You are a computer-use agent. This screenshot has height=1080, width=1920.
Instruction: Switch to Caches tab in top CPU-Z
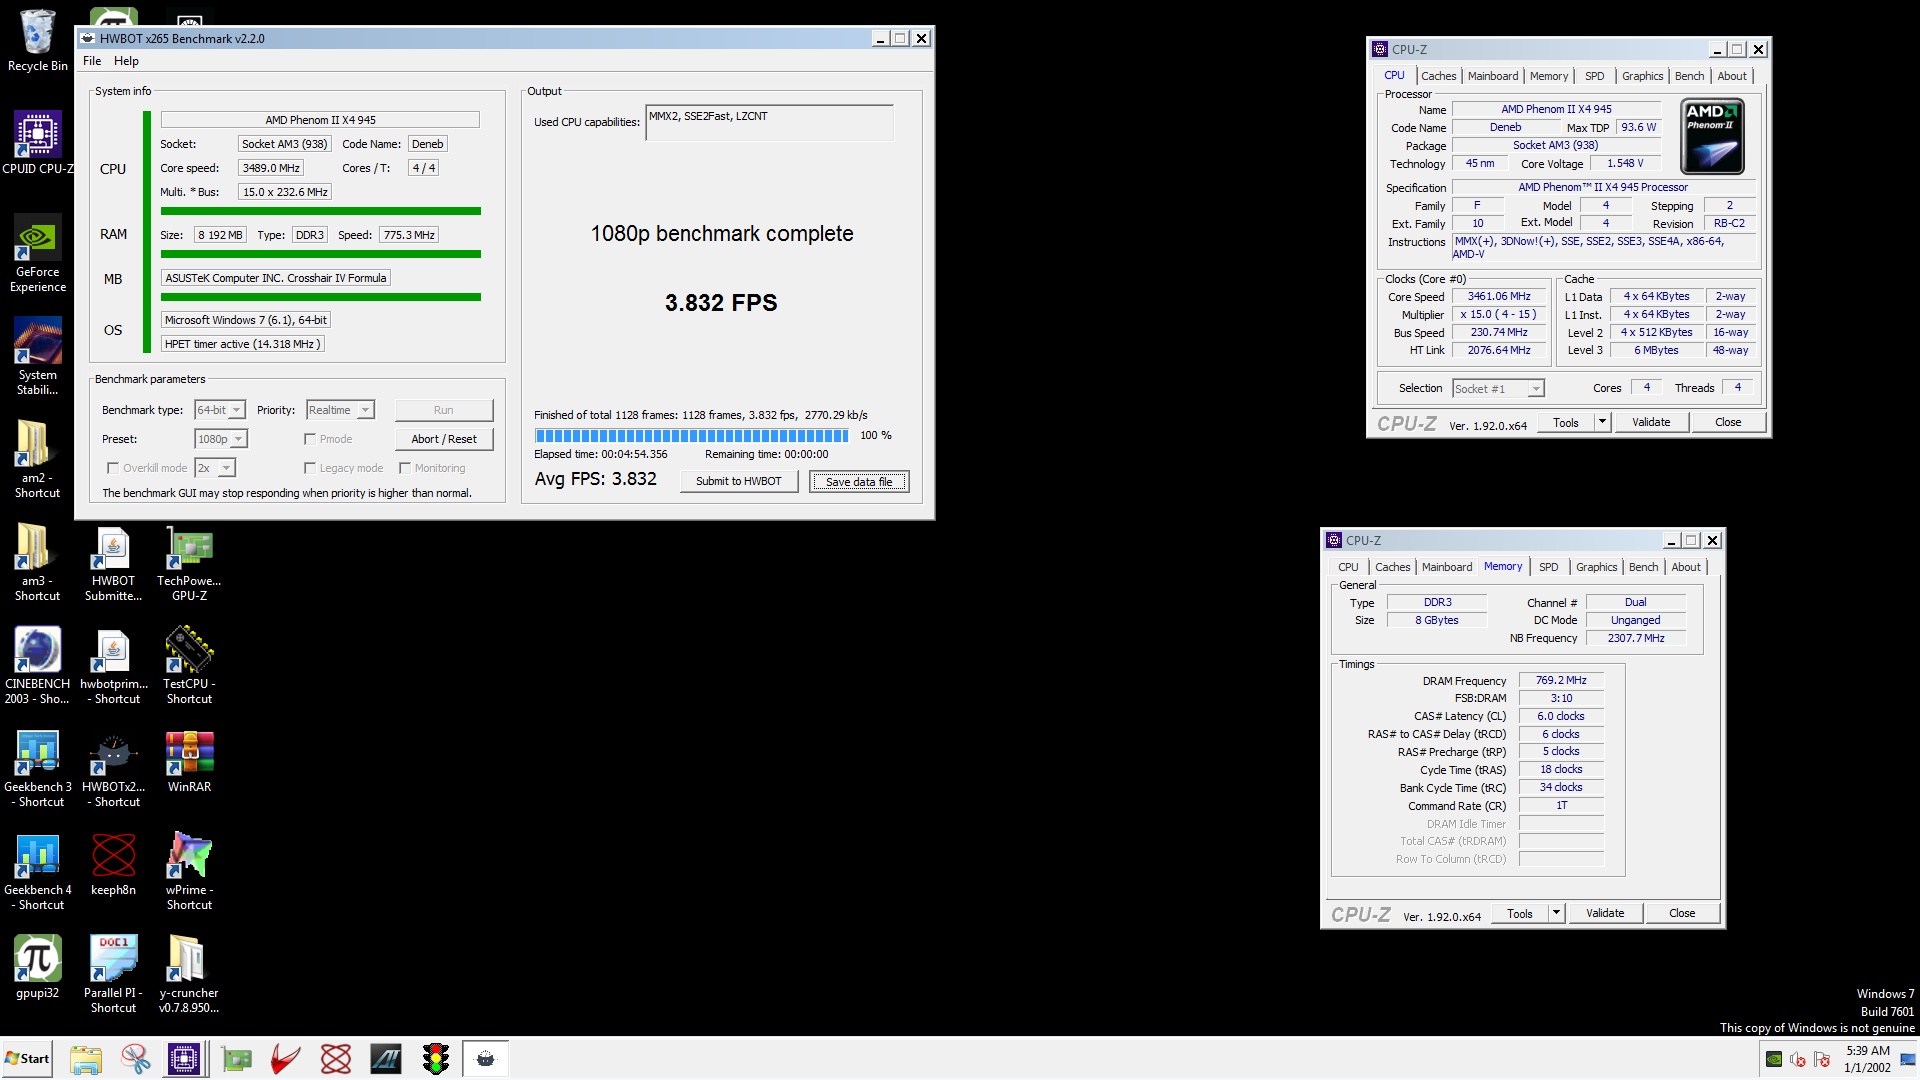point(1438,76)
